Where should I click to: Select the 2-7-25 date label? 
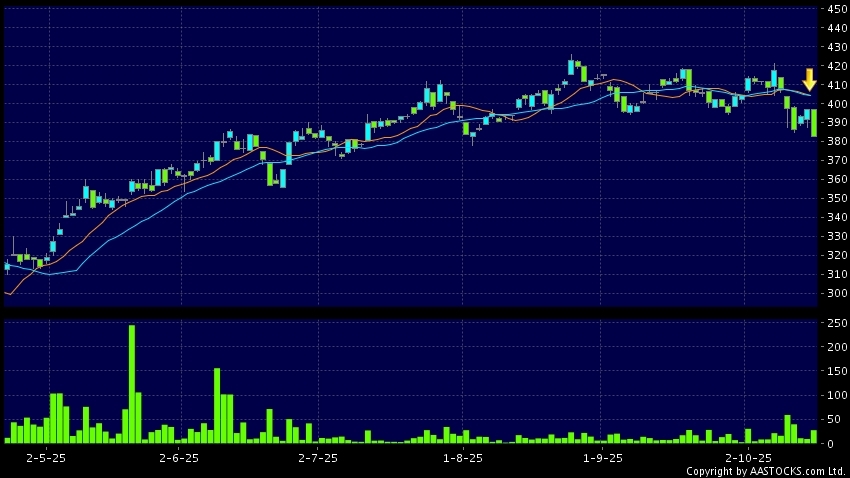pyautogui.click(x=318, y=457)
